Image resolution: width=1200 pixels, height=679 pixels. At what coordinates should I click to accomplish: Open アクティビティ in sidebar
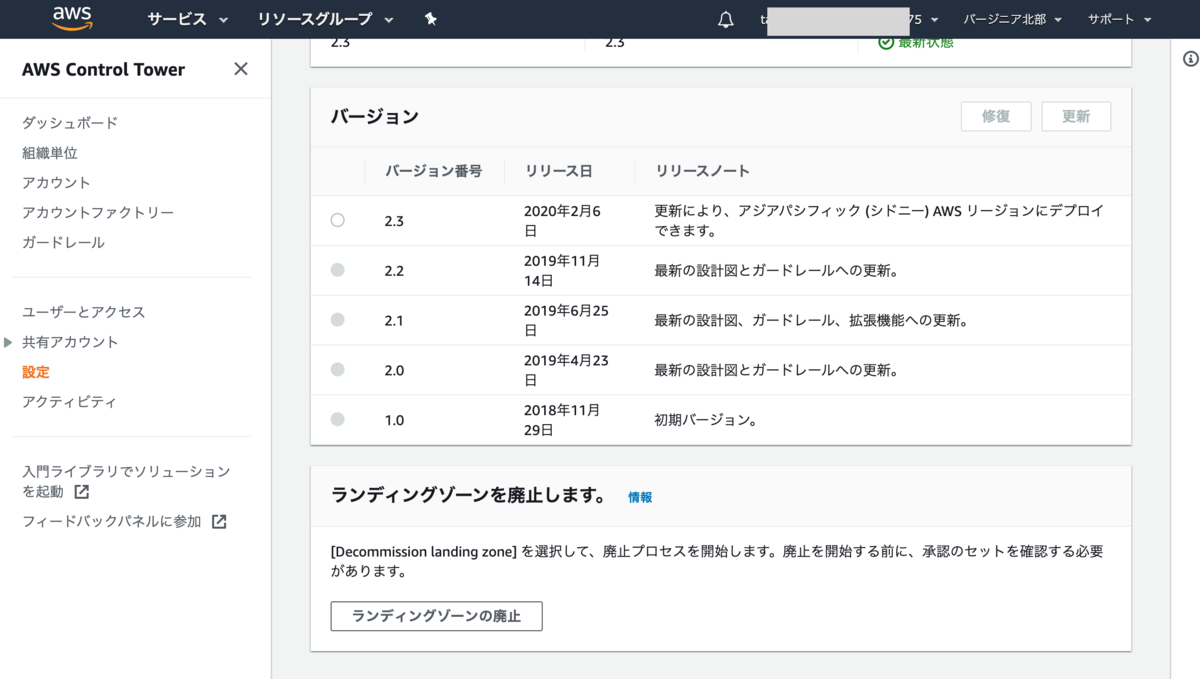tap(70, 402)
